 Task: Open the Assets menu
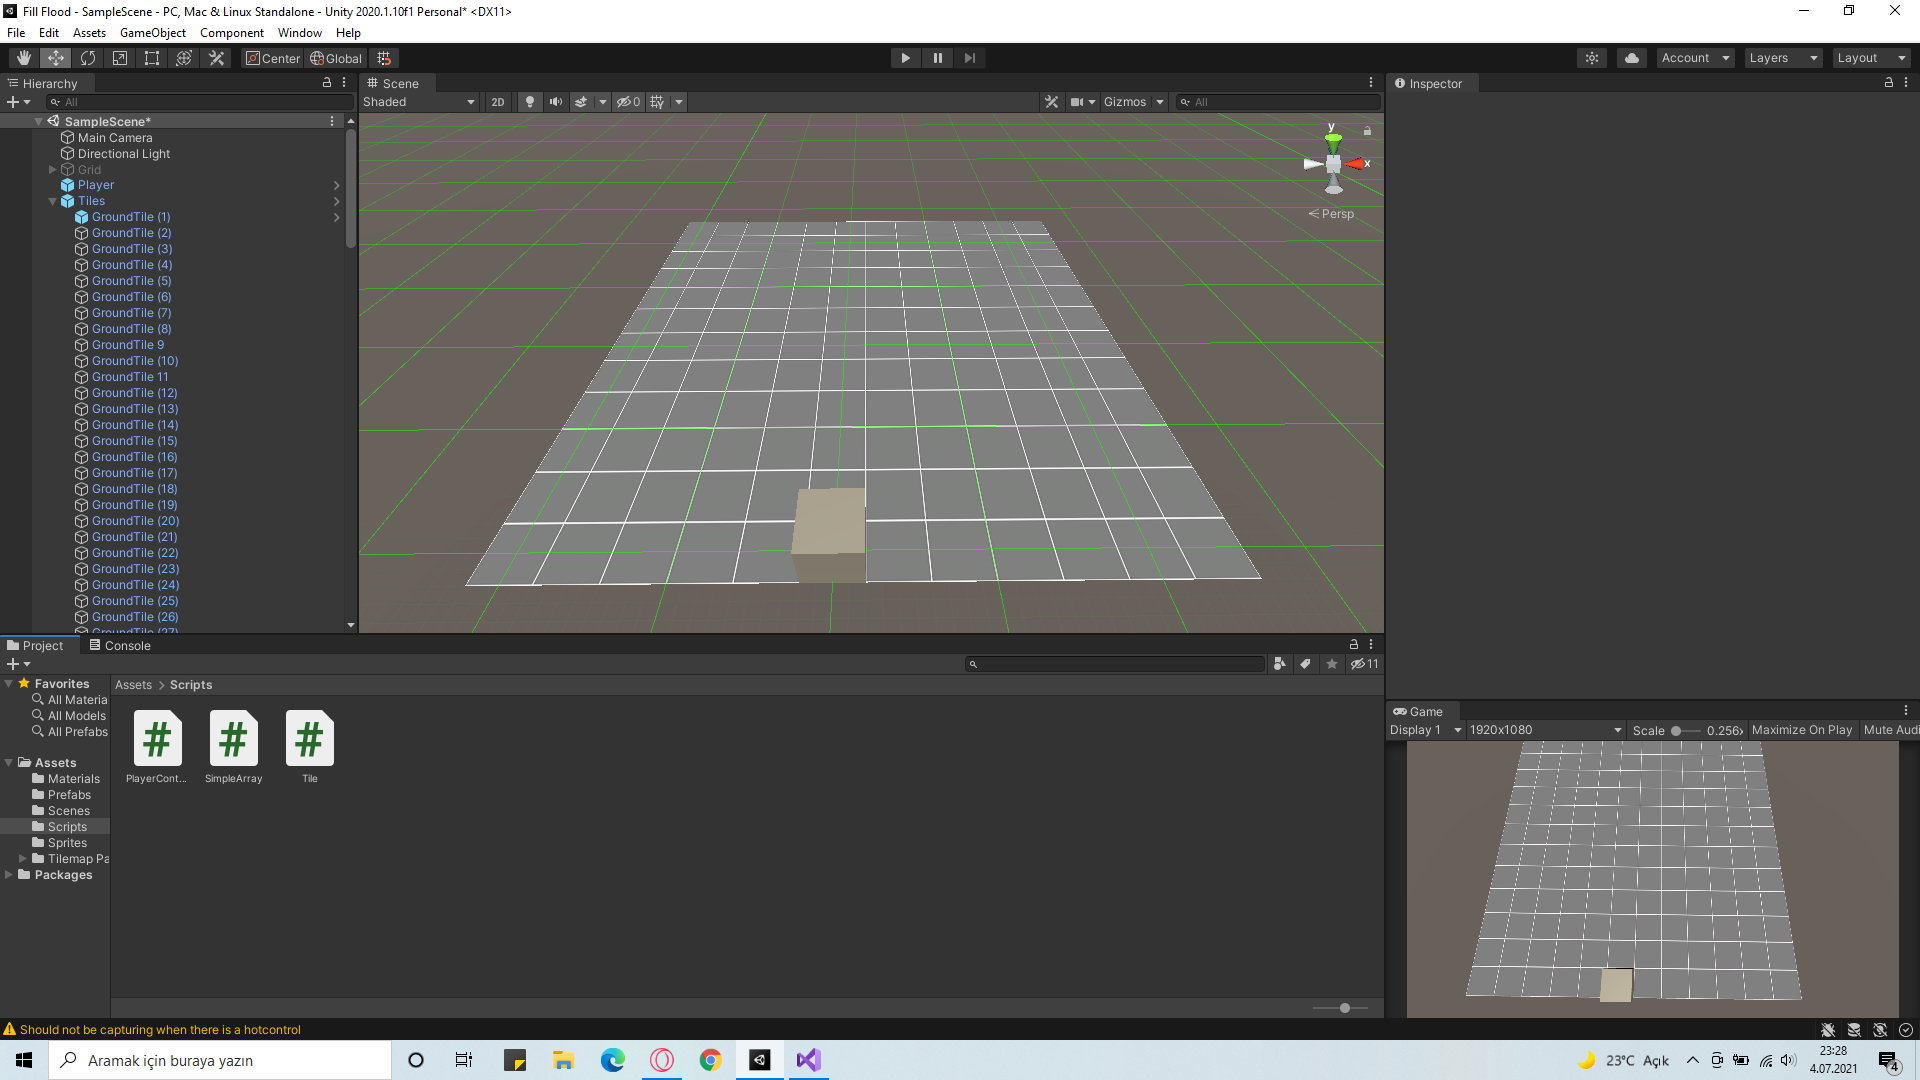pyautogui.click(x=89, y=33)
